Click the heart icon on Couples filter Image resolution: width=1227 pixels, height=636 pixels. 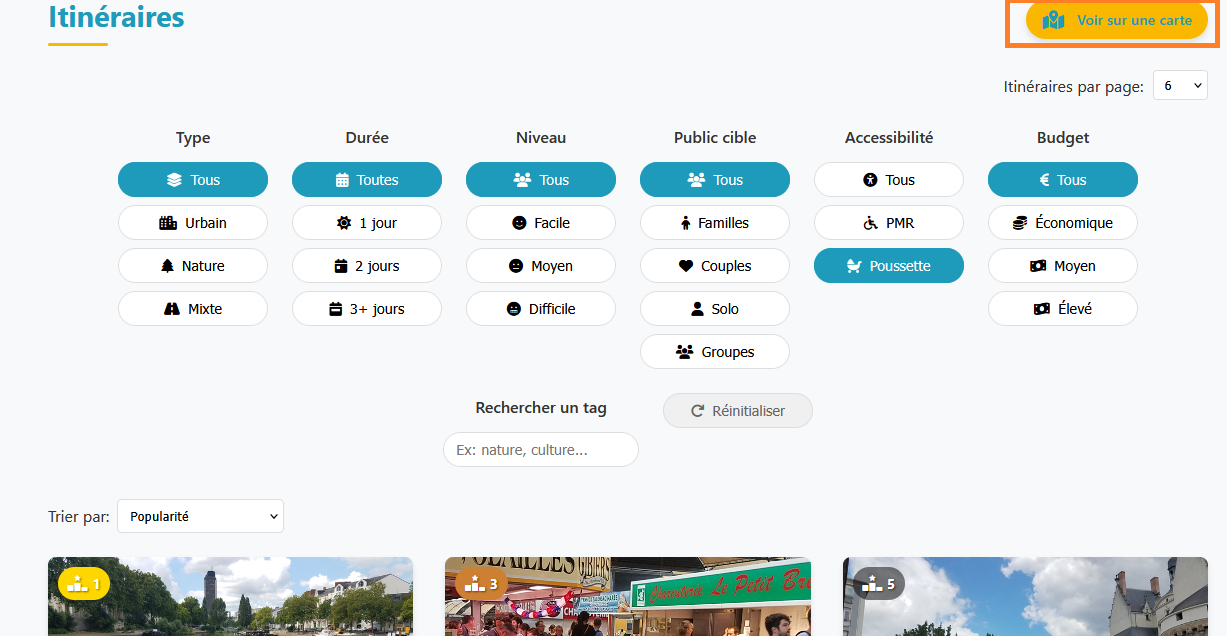(686, 266)
